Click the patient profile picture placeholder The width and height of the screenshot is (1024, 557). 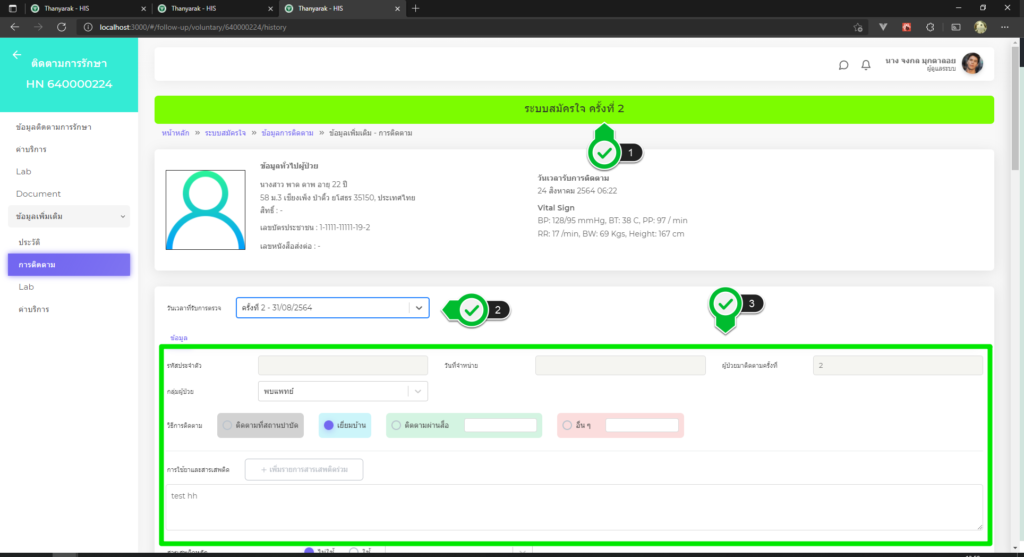[205, 210]
